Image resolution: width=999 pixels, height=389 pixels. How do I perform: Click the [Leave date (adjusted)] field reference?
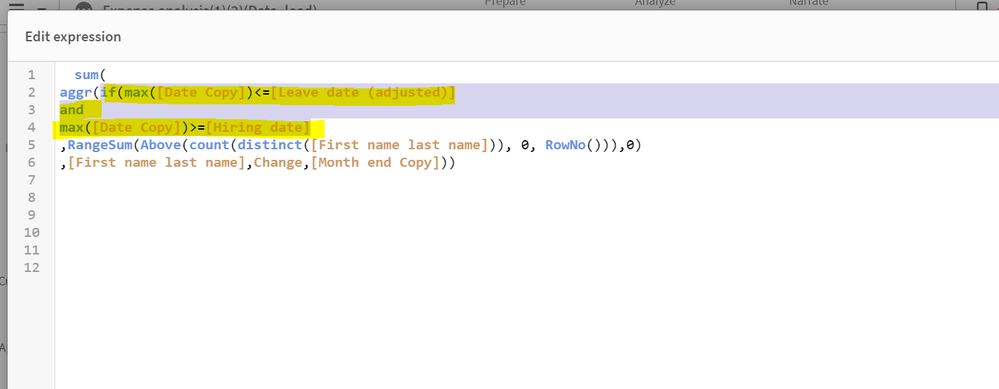pos(363,92)
